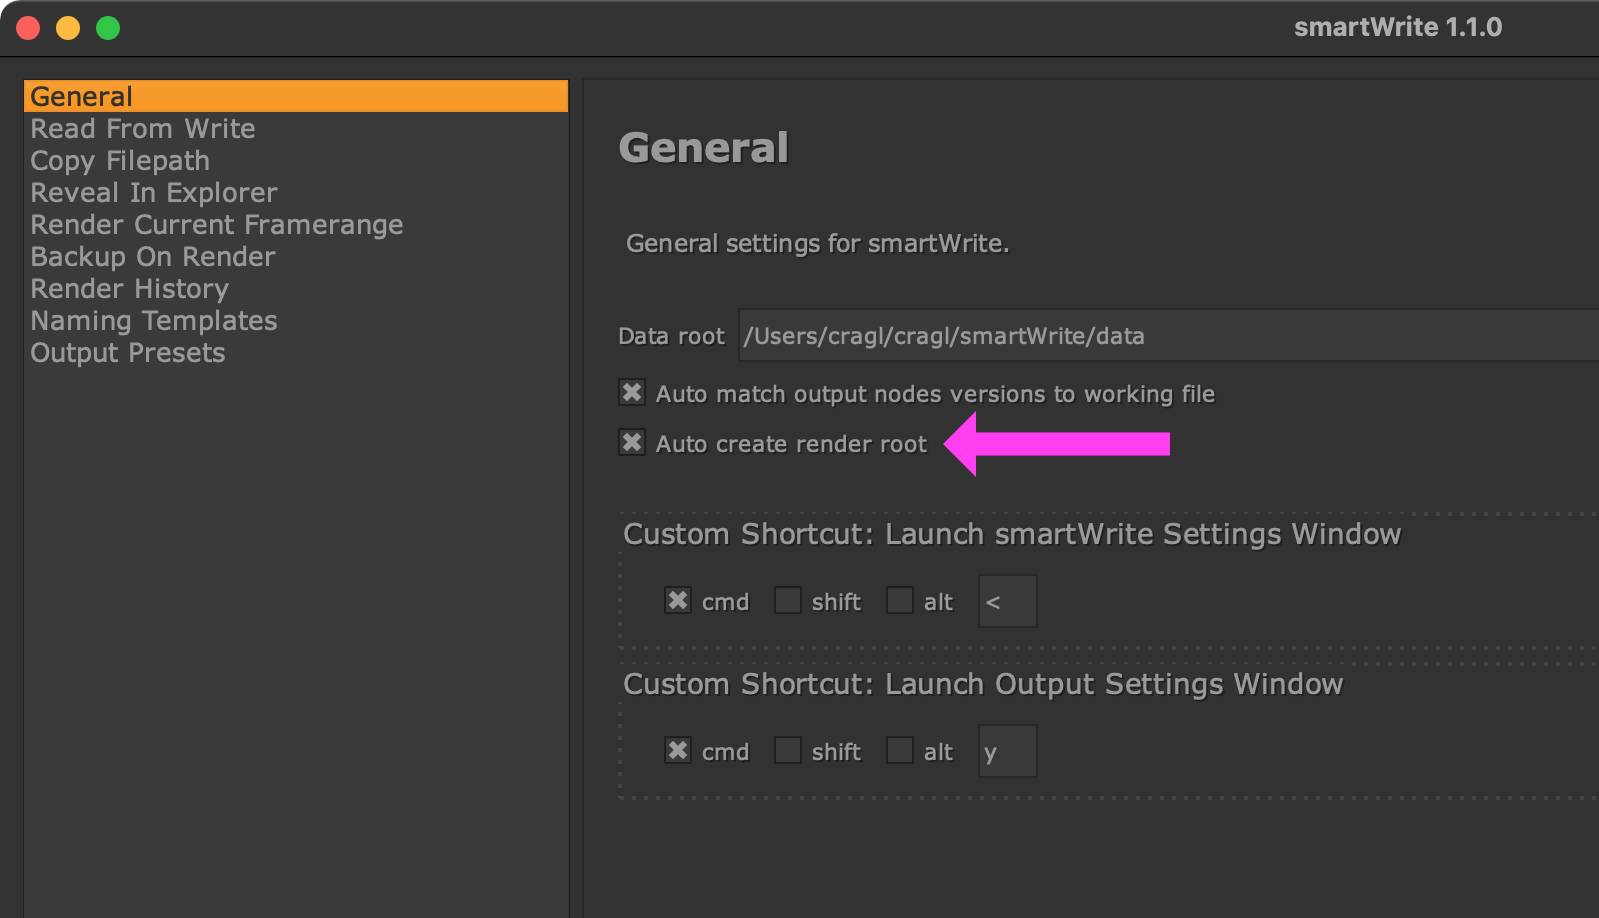Screen dimensions: 1599x918
Task: Disable Auto match output nodes versions checkbox
Action: 632,393
